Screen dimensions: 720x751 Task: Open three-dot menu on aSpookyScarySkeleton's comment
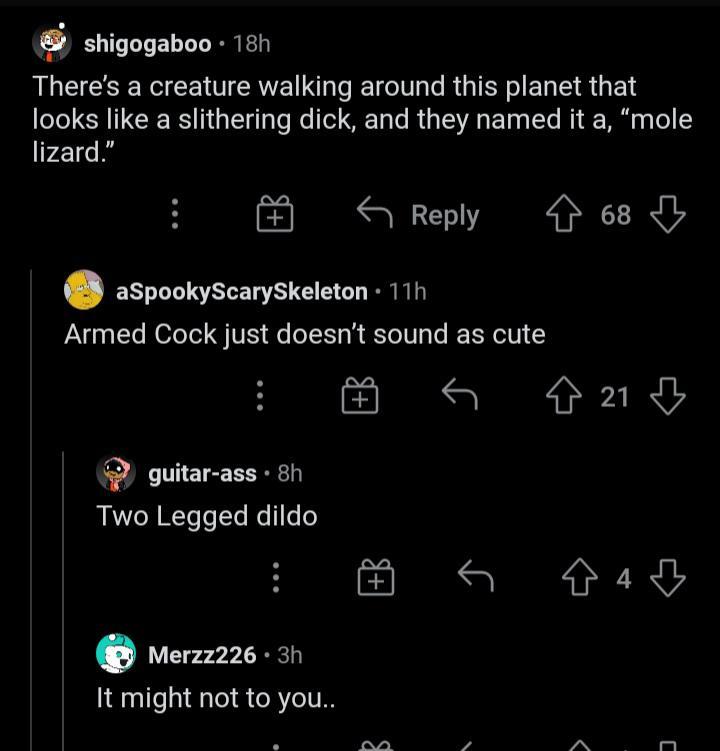point(260,397)
